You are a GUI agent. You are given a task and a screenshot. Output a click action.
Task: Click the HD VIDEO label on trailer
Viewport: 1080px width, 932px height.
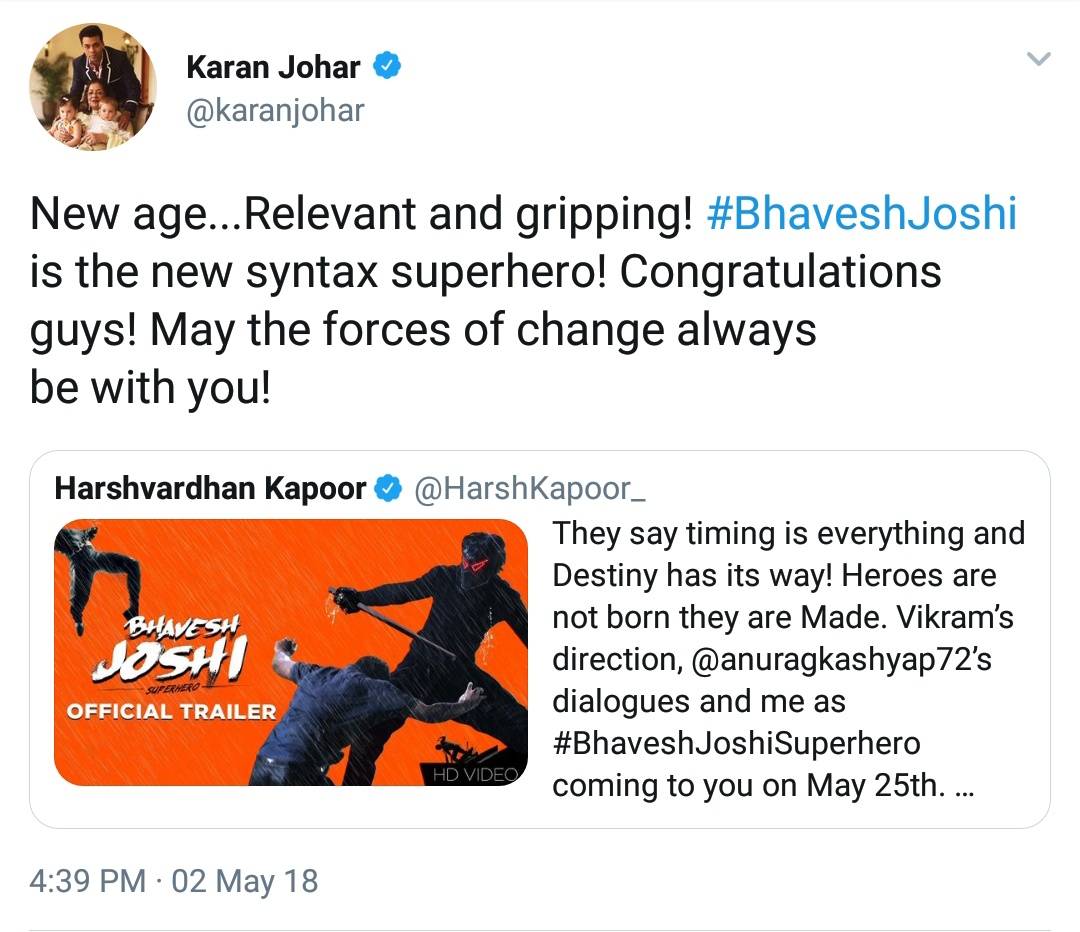click(475, 774)
